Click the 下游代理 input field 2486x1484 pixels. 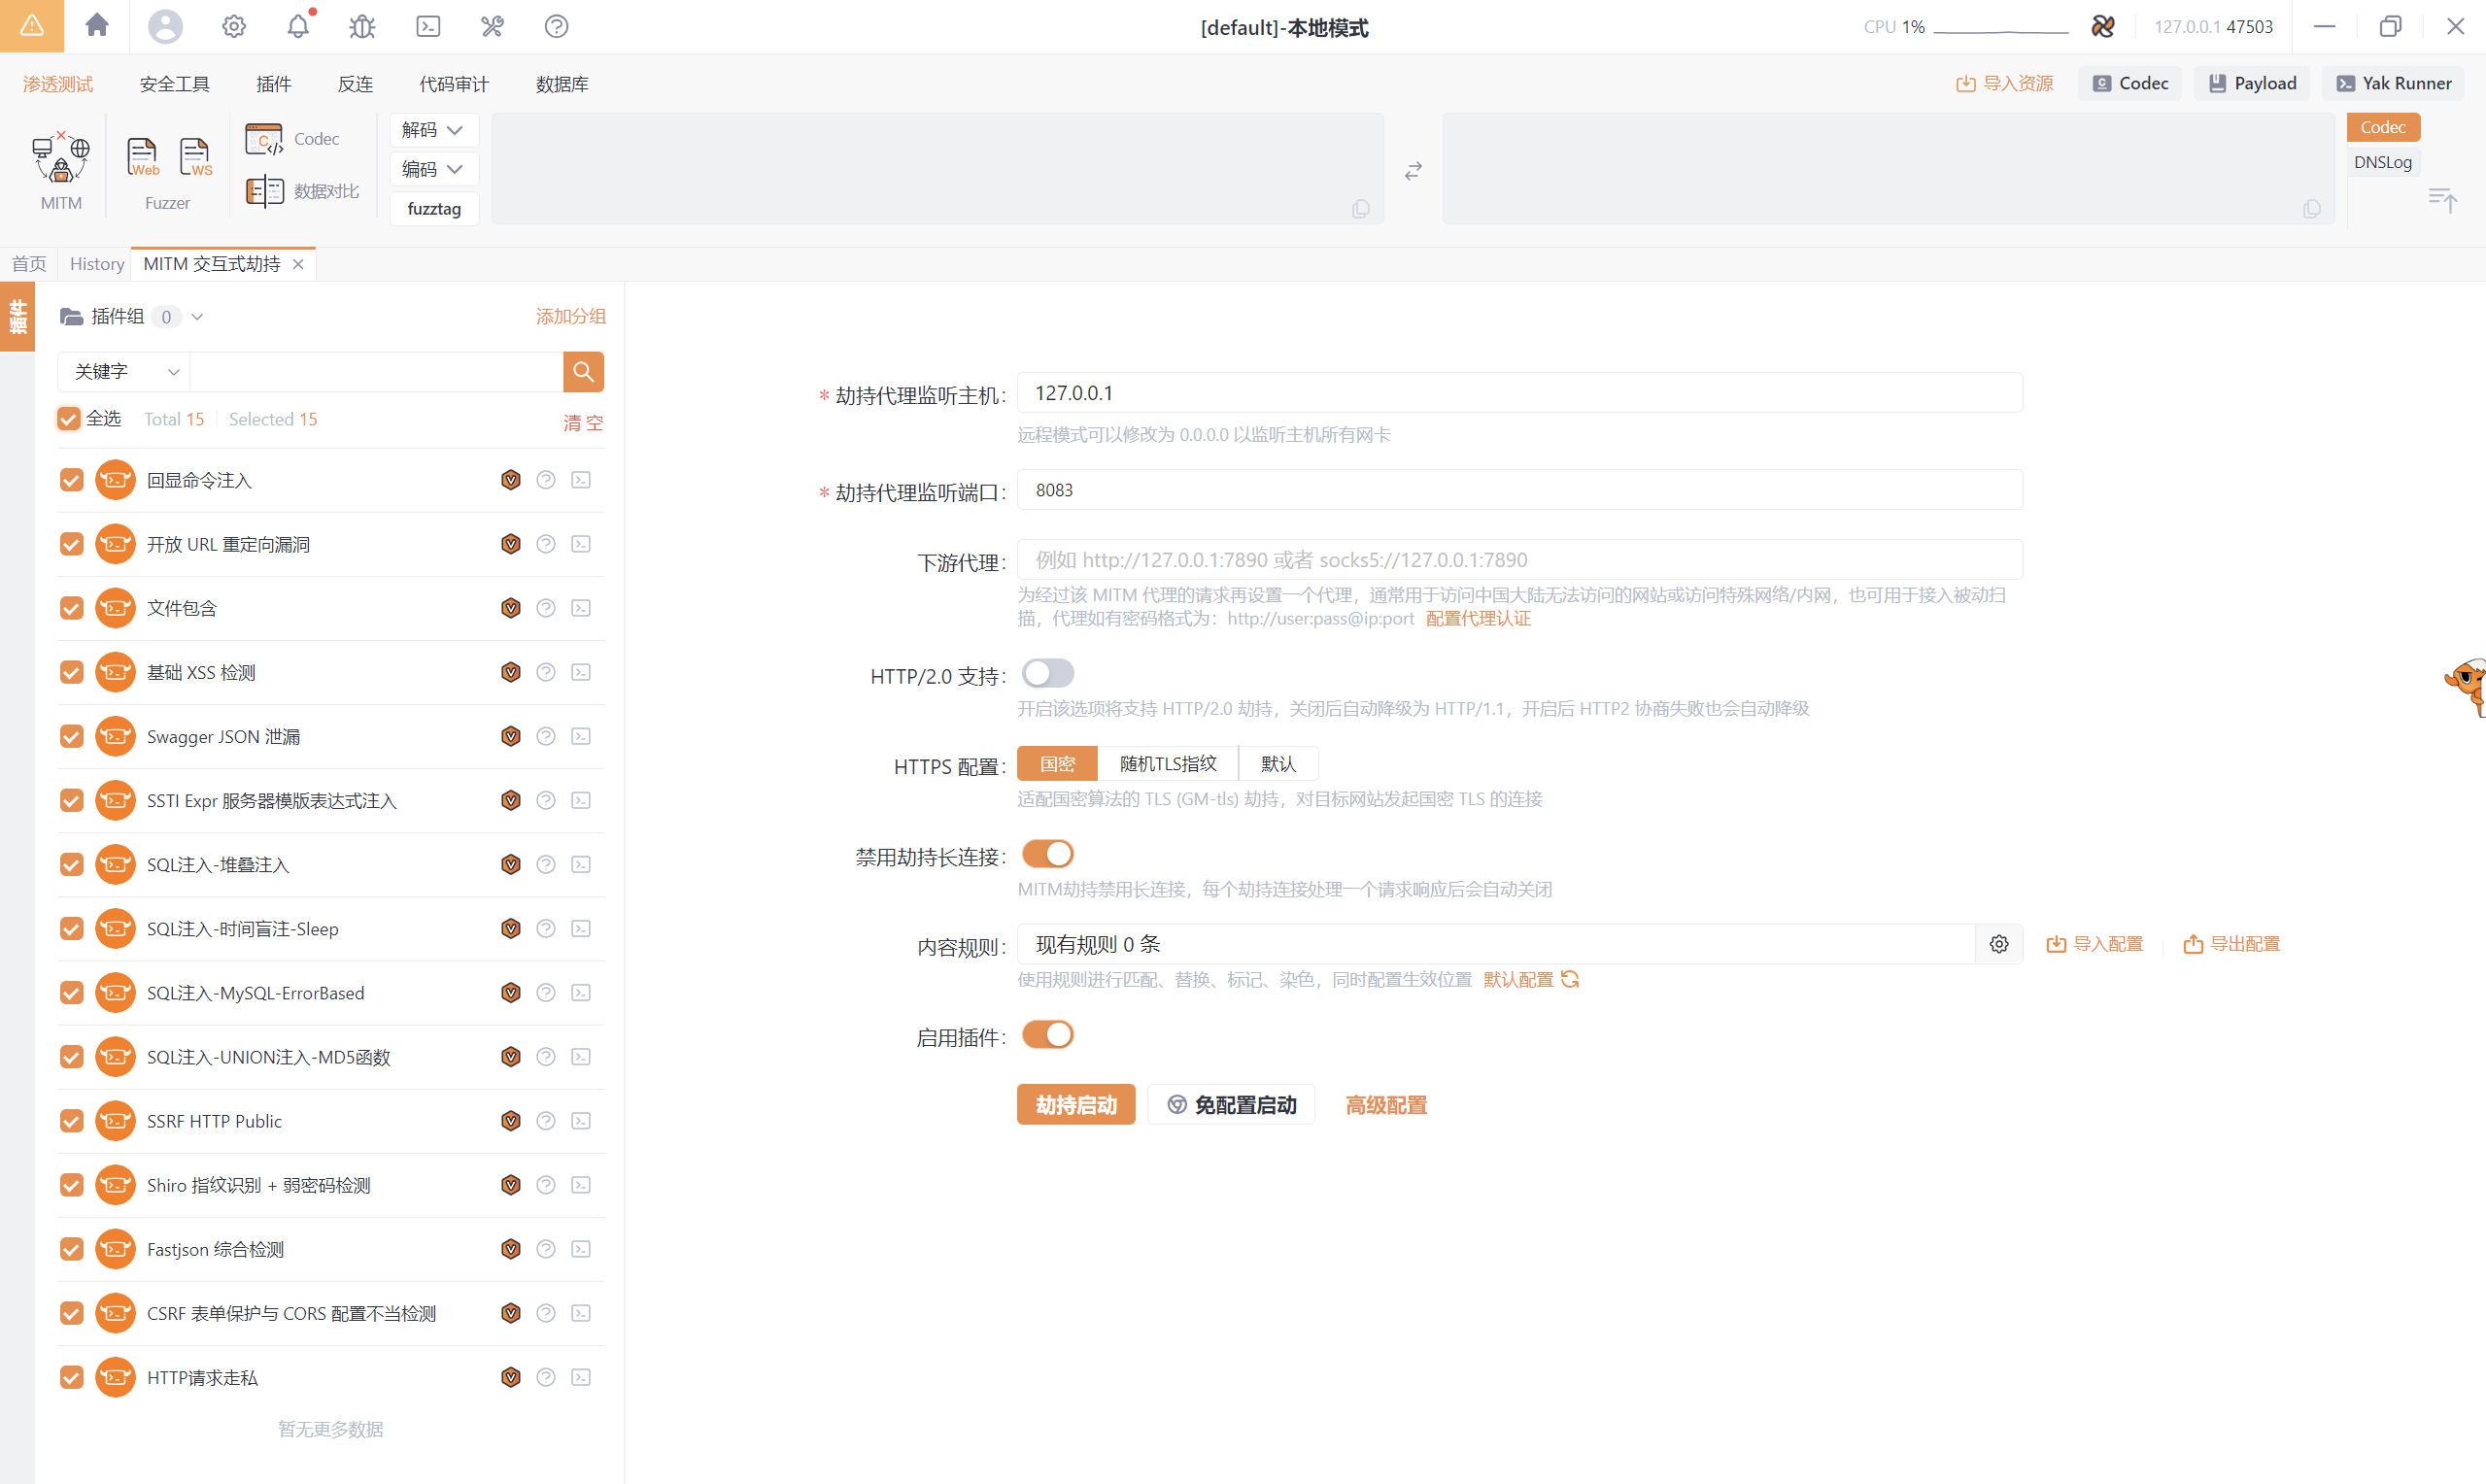[1518, 560]
